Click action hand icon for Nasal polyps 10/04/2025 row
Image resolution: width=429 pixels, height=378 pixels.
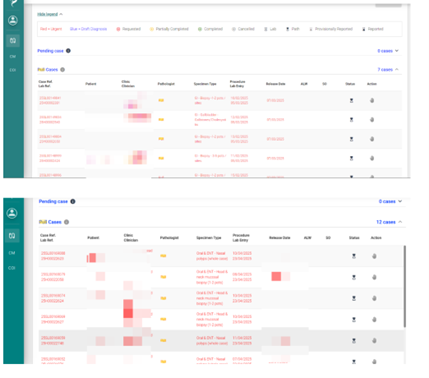pos(374,256)
